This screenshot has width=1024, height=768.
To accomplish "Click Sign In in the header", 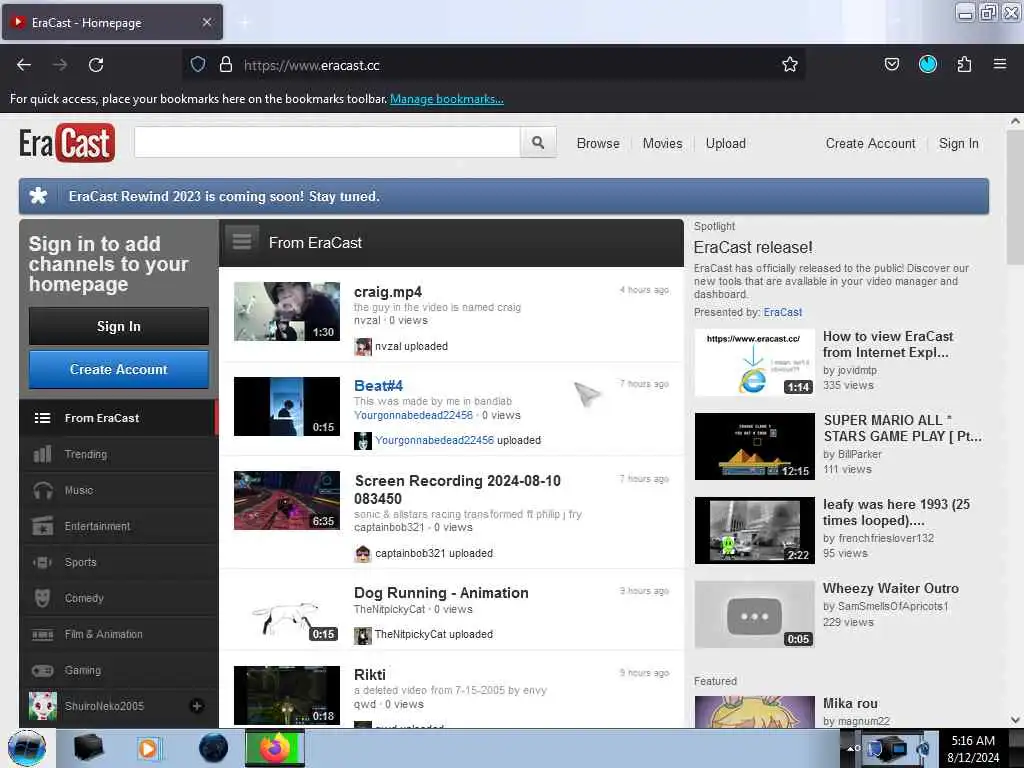I will [958, 143].
